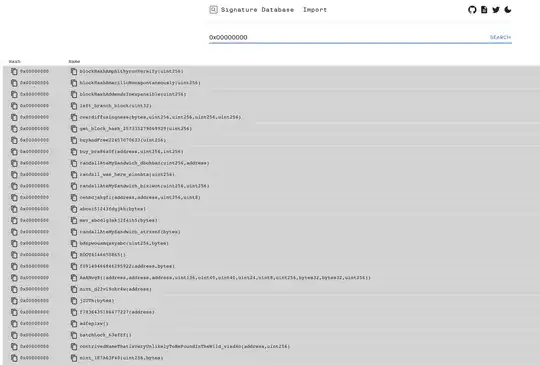
Task: Select randall_was_here signature name text
Action: pos(127,175)
